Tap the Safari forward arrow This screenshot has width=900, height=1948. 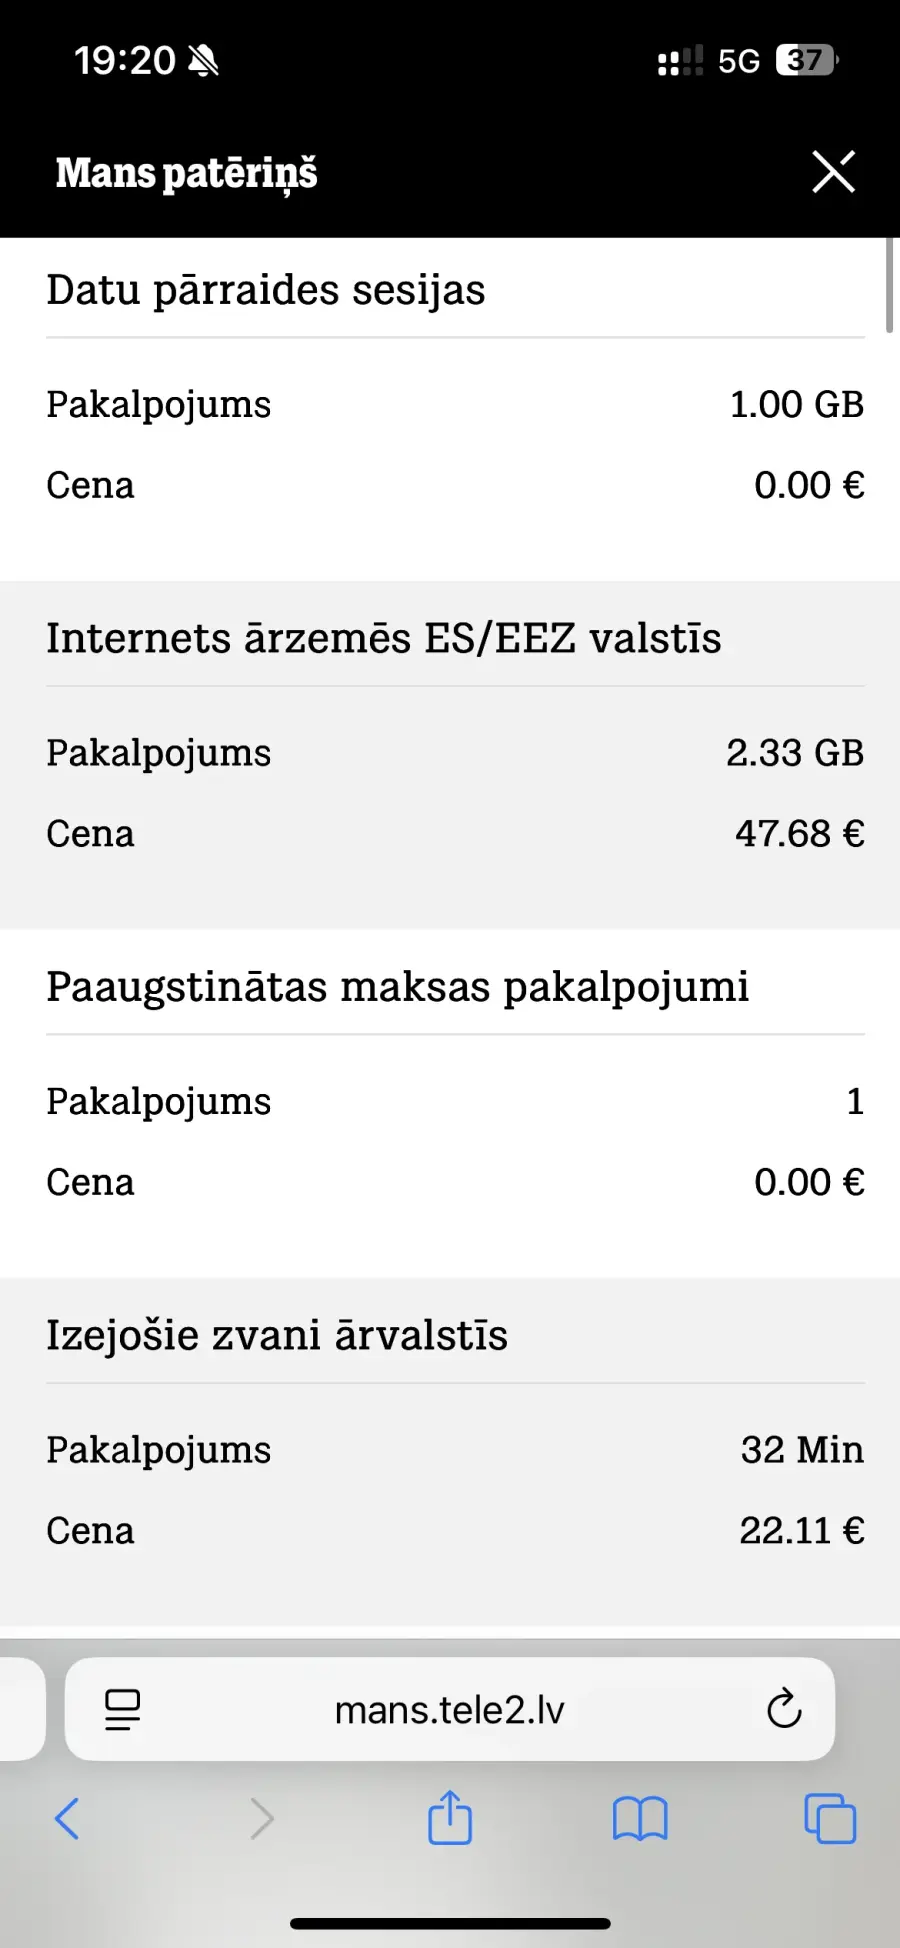(x=261, y=1818)
